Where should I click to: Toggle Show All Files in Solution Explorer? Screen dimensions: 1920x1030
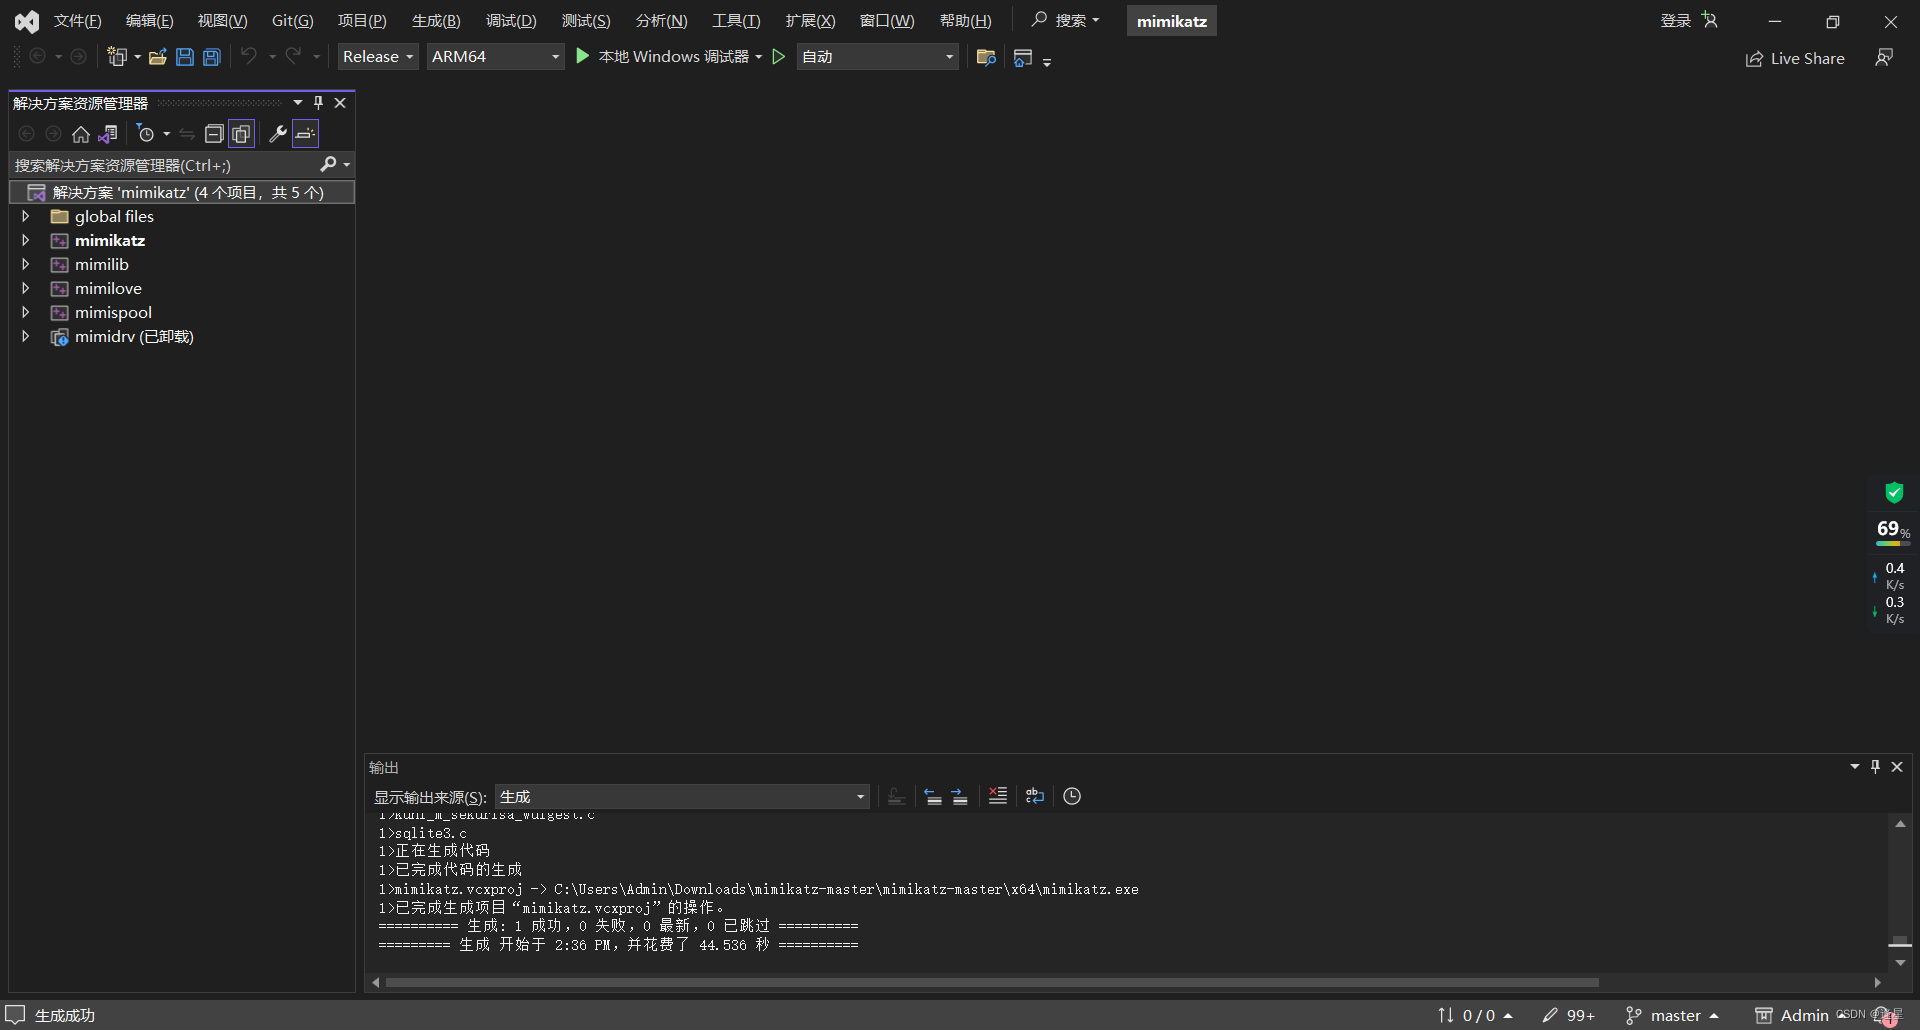point(241,134)
